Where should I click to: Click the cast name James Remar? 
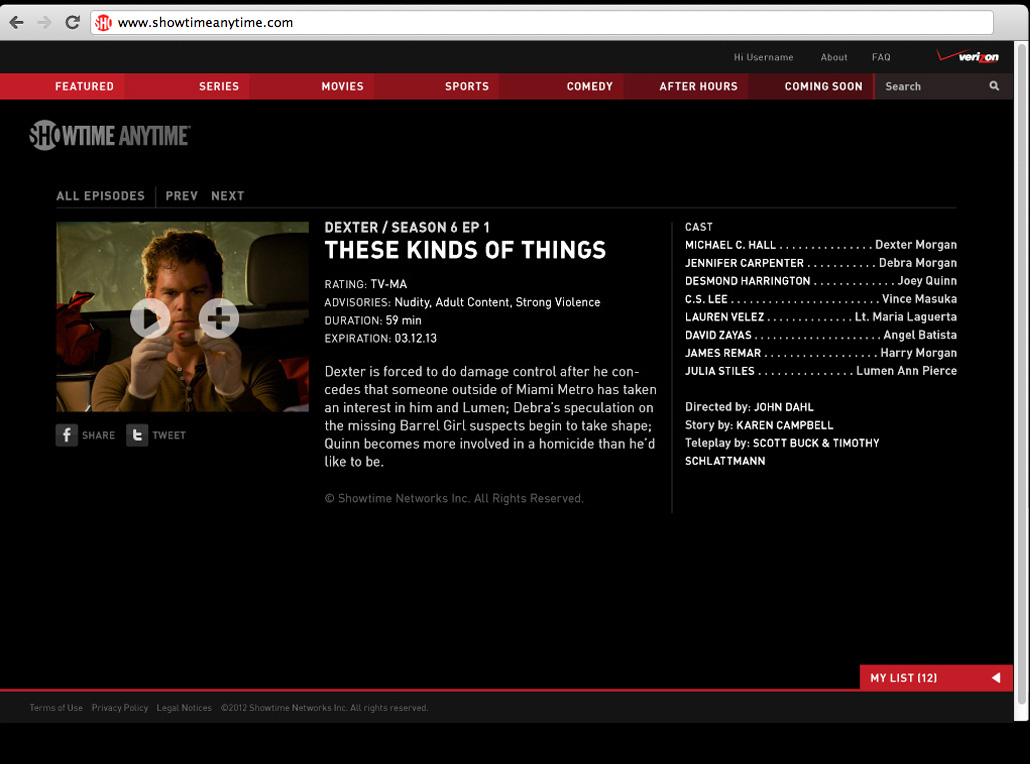[723, 353]
